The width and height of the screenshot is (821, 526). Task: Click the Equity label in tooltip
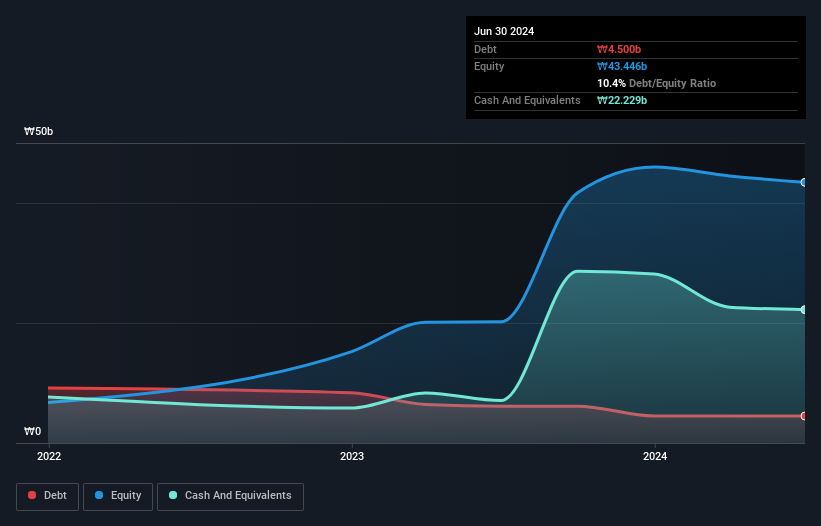(x=489, y=66)
